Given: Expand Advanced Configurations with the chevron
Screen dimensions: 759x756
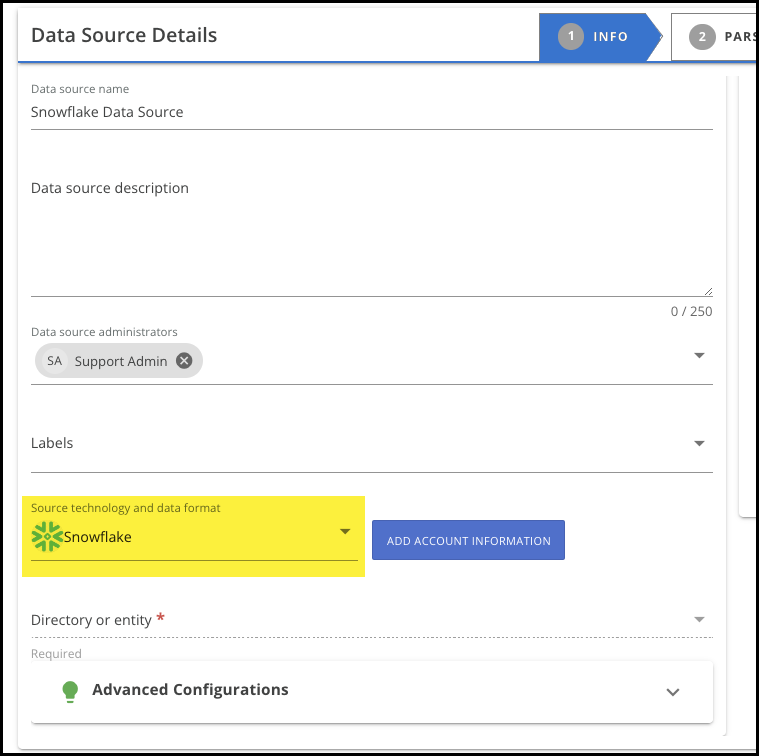Looking at the screenshot, I should 673,692.
